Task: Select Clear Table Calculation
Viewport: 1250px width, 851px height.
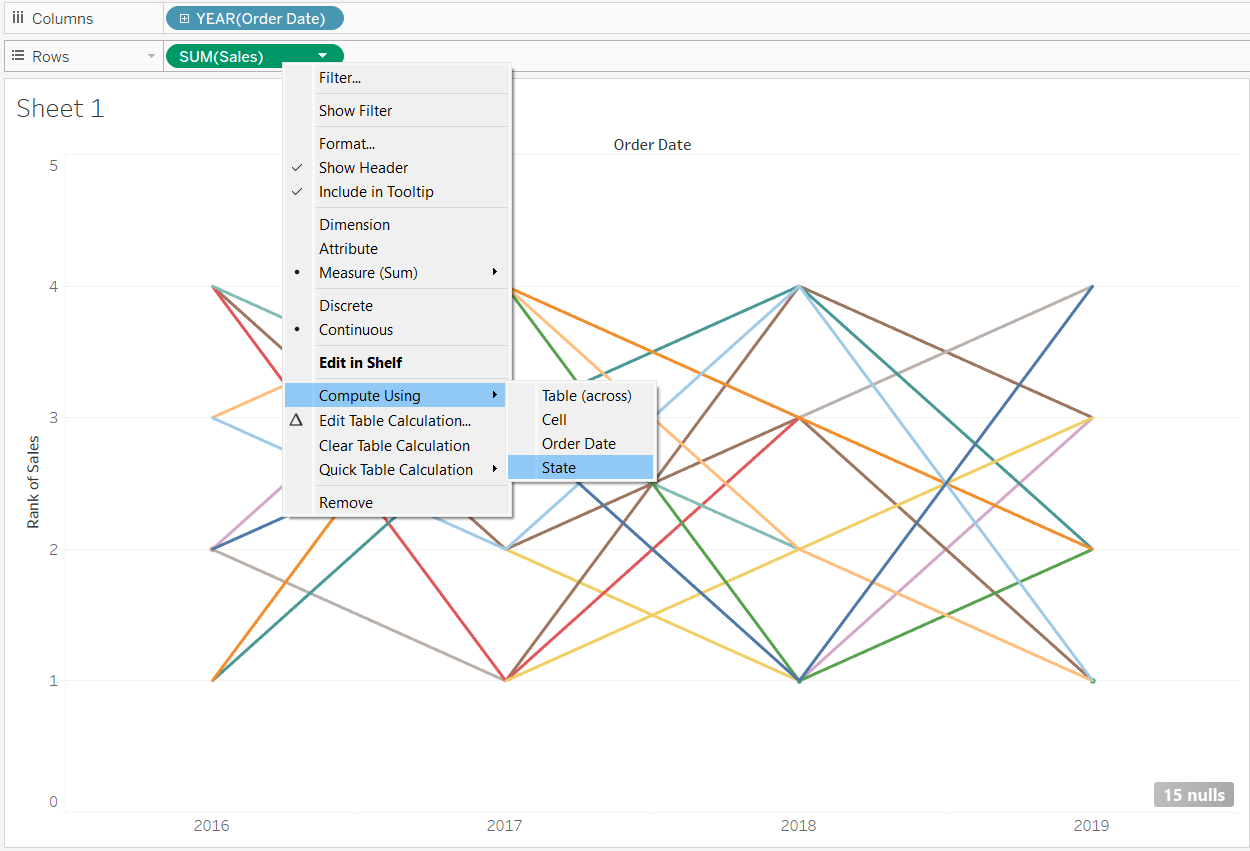Action: 398,445
